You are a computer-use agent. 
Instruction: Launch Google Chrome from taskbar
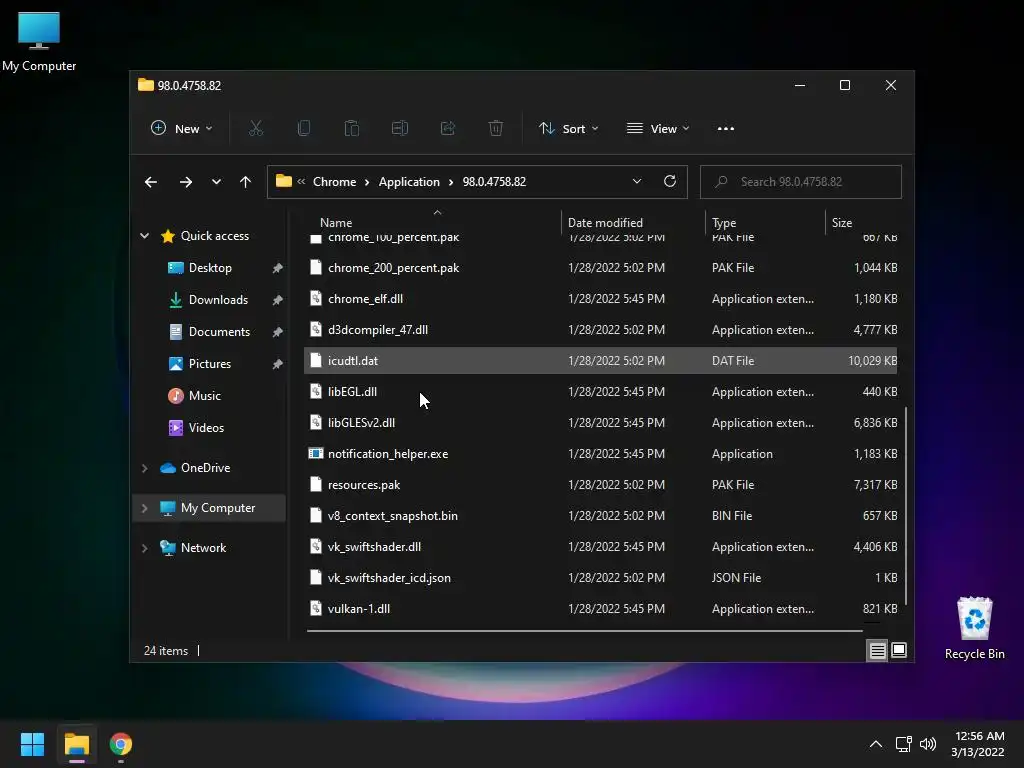[x=121, y=744]
